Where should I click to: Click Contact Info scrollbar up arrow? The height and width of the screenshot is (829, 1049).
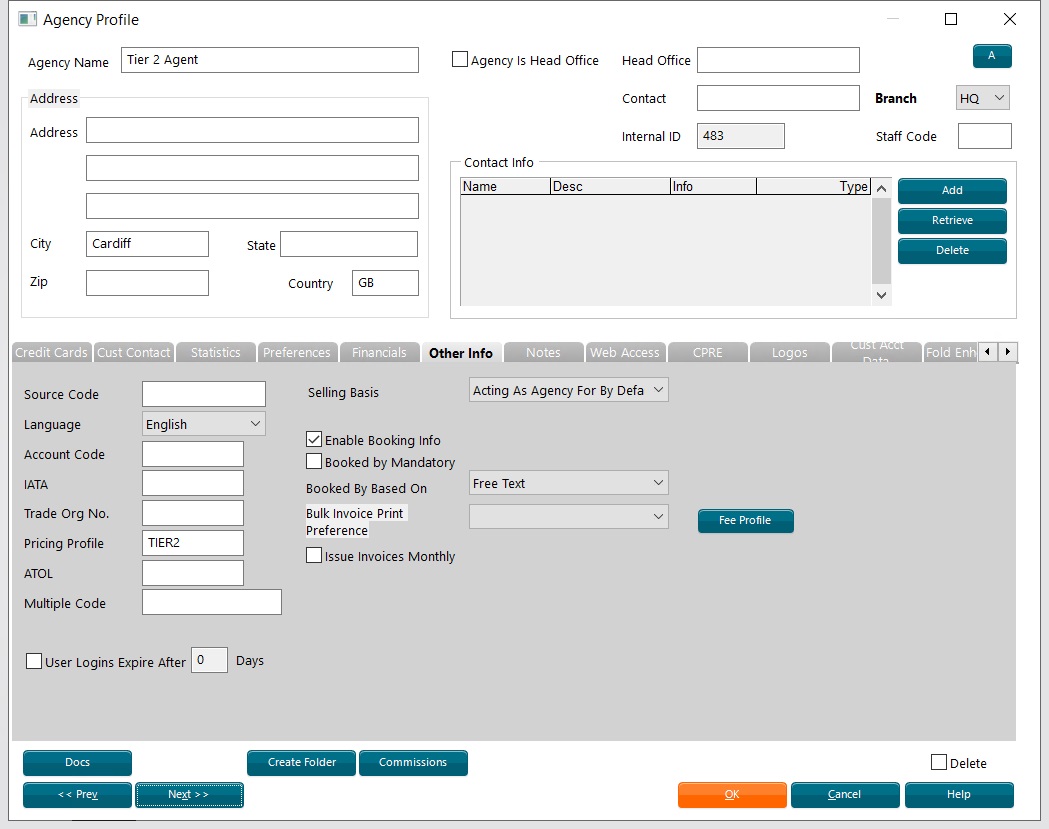pos(881,188)
